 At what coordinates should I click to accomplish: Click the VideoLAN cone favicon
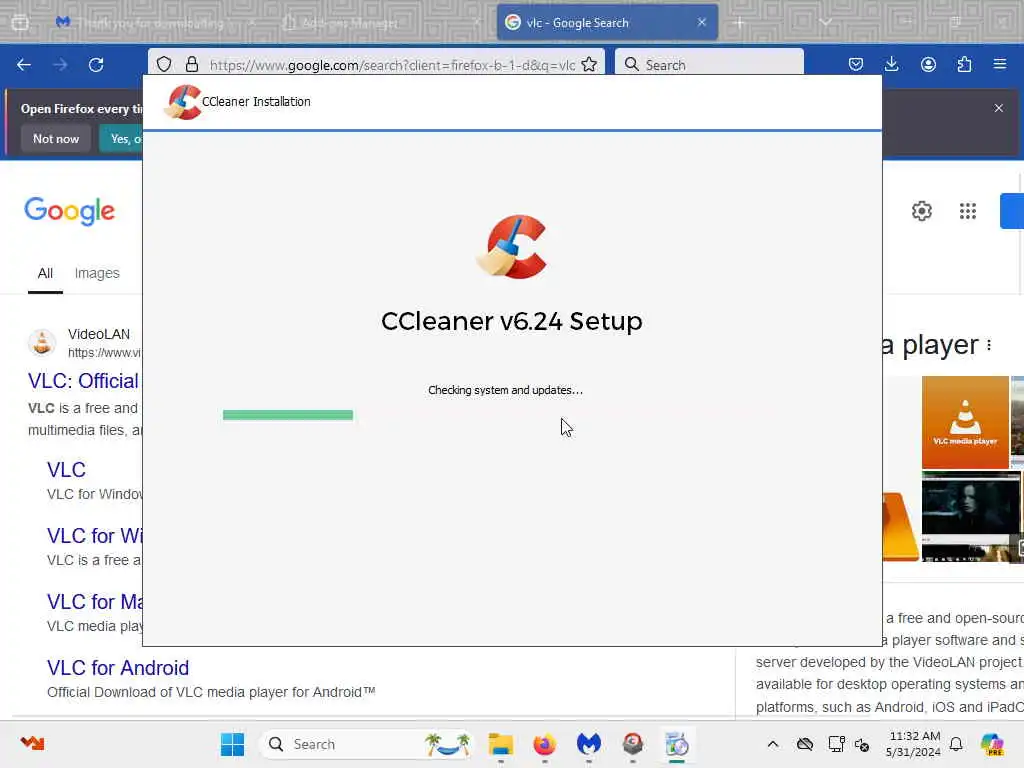pyautogui.click(x=42, y=342)
